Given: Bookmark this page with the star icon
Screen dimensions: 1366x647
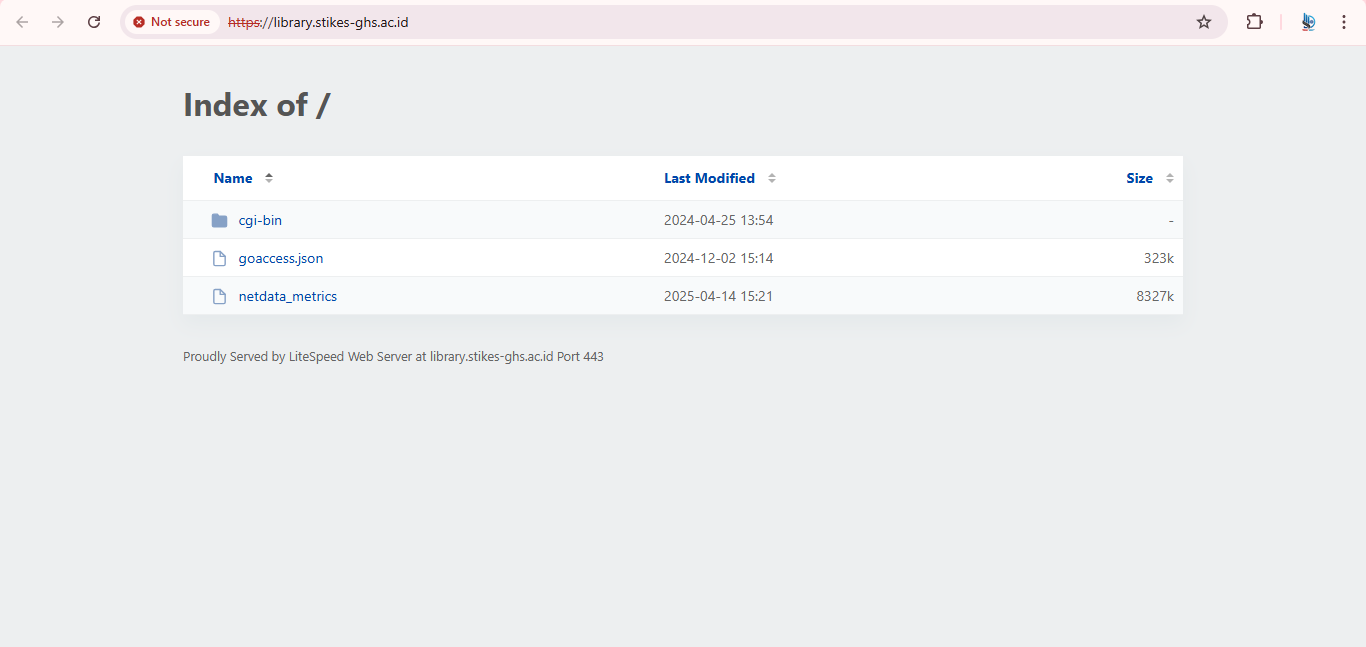Looking at the screenshot, I should [x=1204, y=22].
